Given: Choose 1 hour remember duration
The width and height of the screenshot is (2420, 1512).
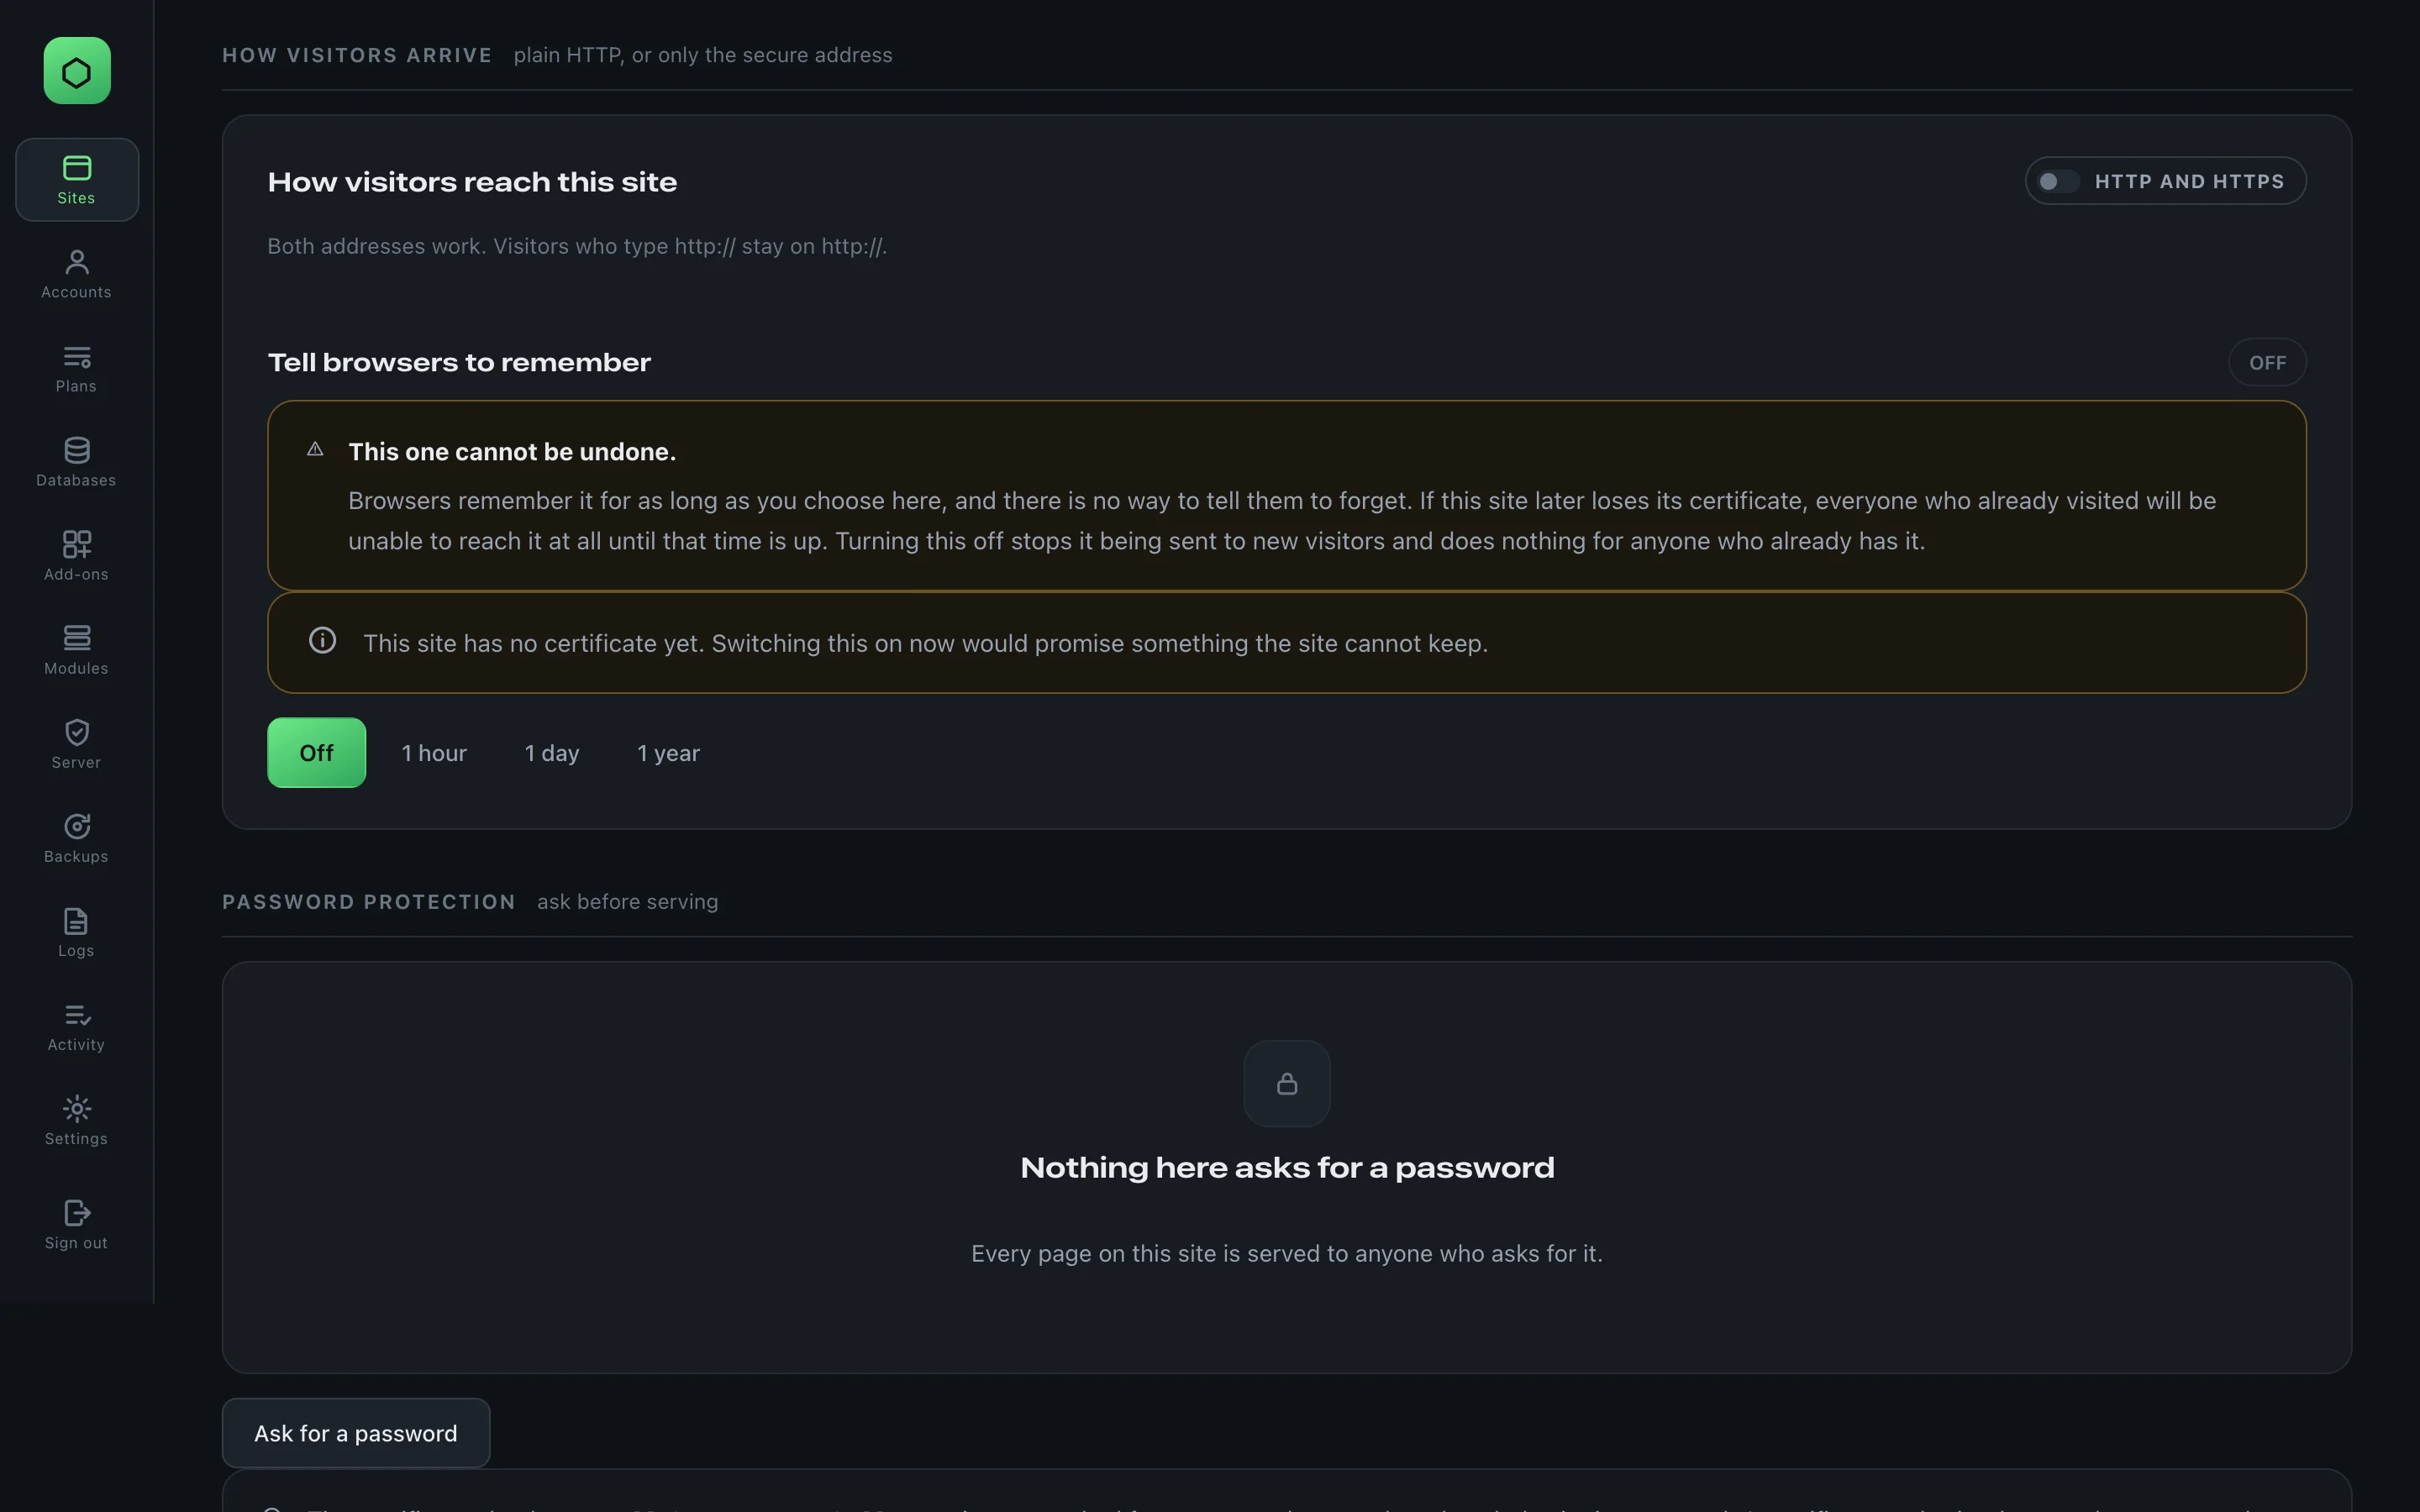Looking at the screenshot, I should click(434, 753).
